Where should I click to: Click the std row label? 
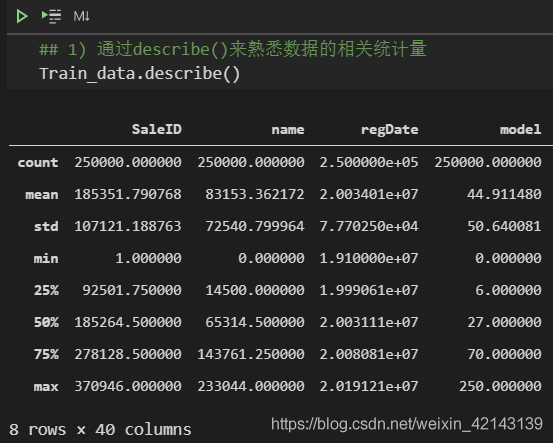point(46,226)
